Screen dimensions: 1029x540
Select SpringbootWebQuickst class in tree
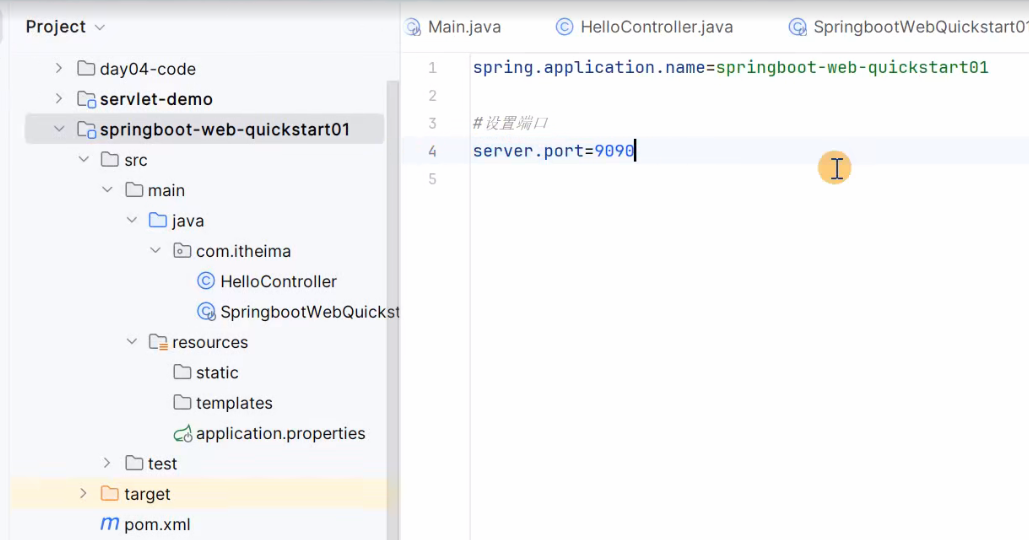click(x=310, y=312)
